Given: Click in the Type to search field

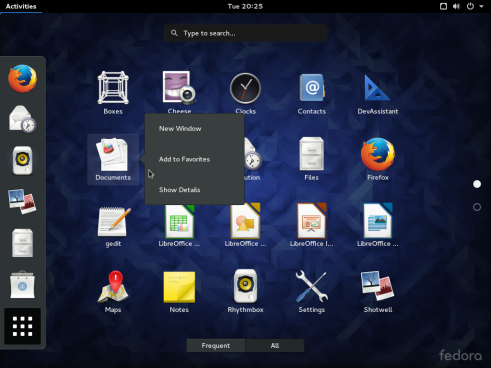Looking at the screenshot, I should [x=245, y=33].
